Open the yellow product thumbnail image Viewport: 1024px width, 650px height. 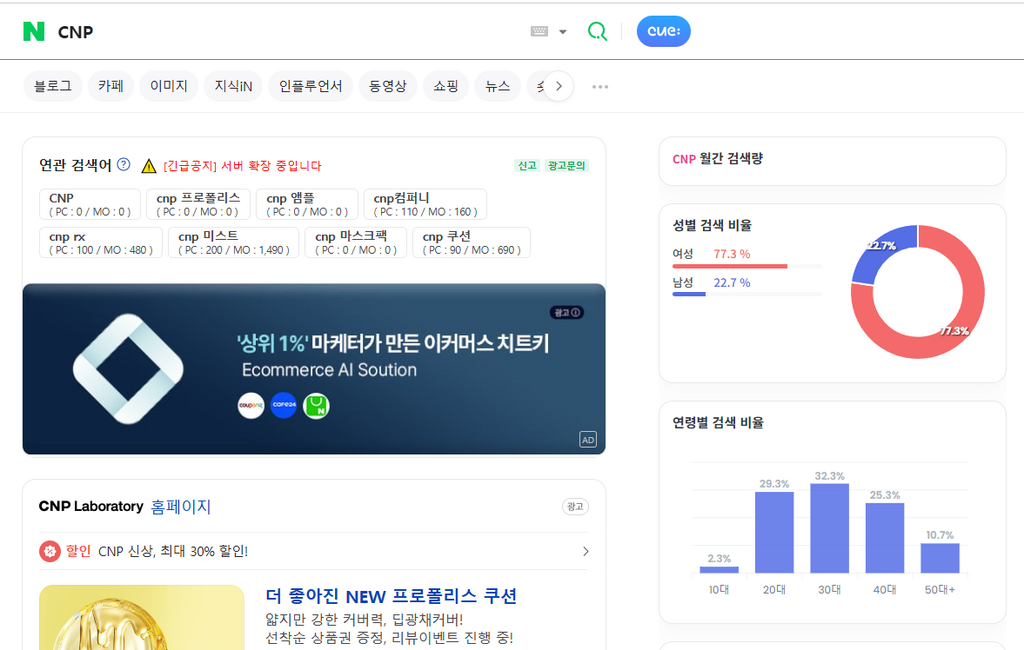click(142, 617)
